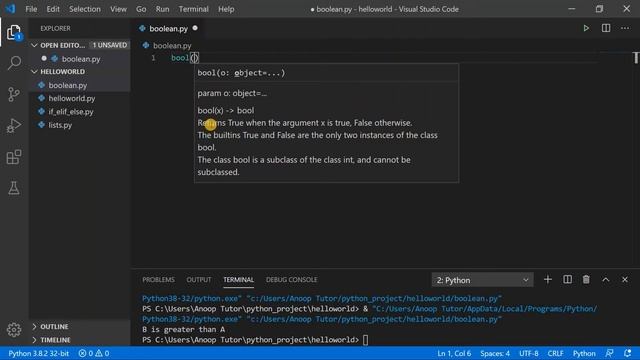Screen dimensions: 640x360
Task: Close the terminal panel
Action: 625,280
